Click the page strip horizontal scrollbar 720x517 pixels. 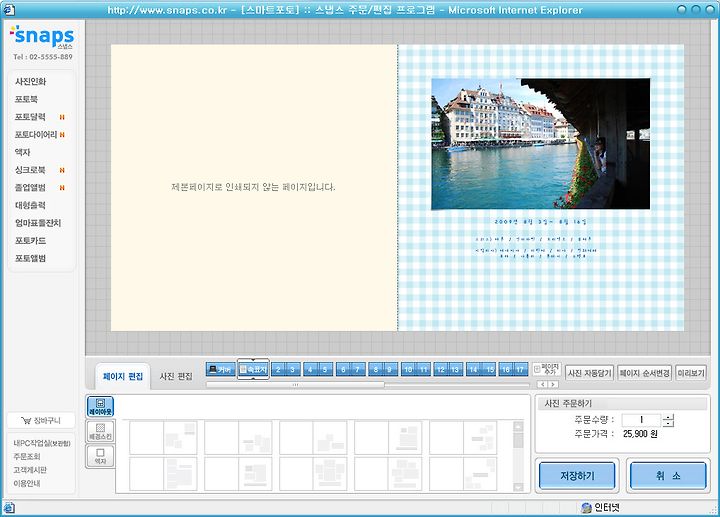(x=295, y=385)
